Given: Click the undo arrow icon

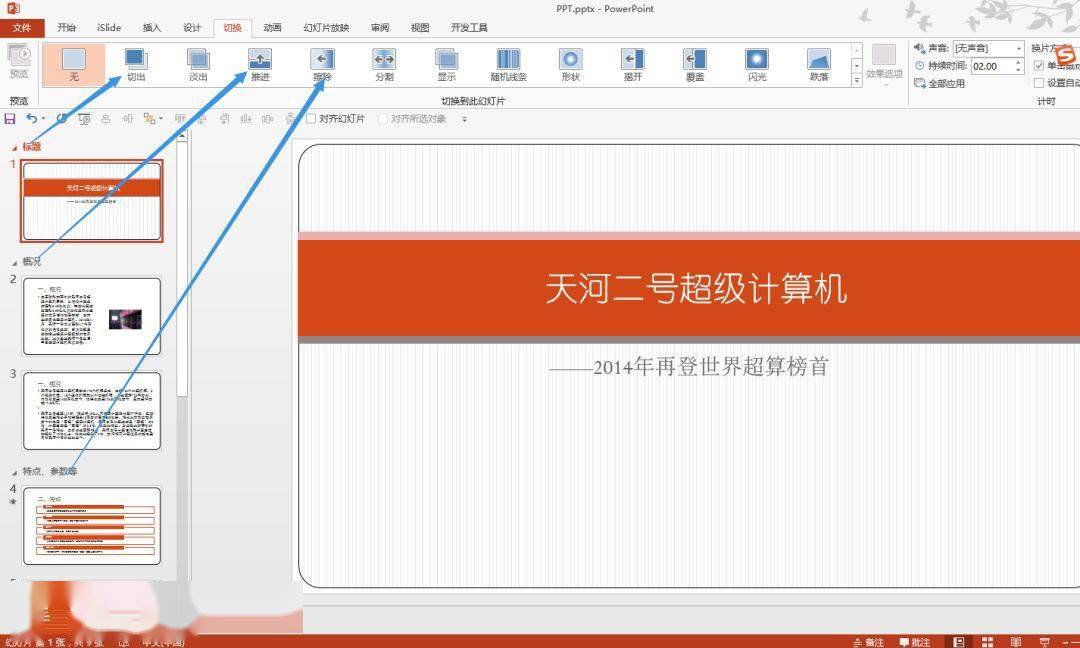Looking at the screenshot, I should coord(31,118).
